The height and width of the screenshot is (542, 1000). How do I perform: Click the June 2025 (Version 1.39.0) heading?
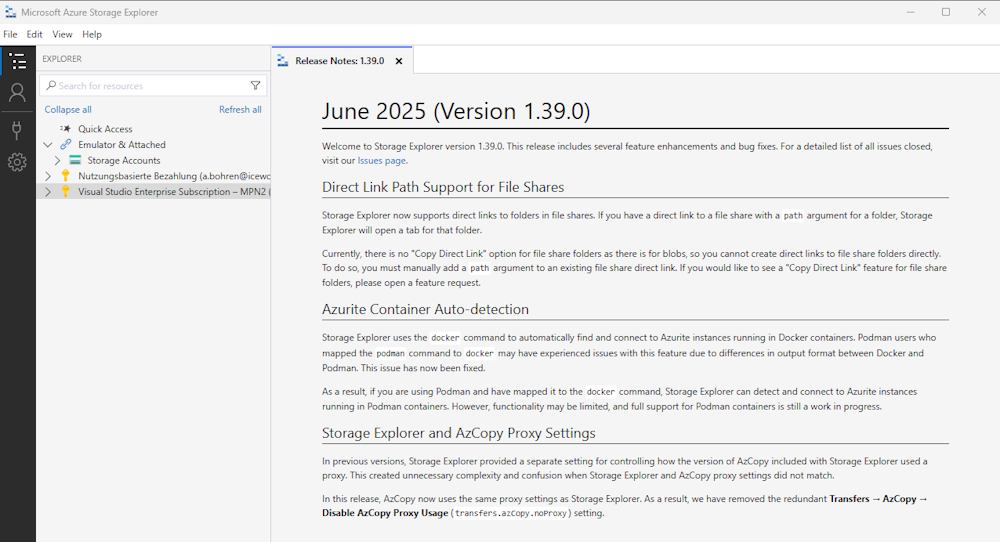[x=456, y=112]
